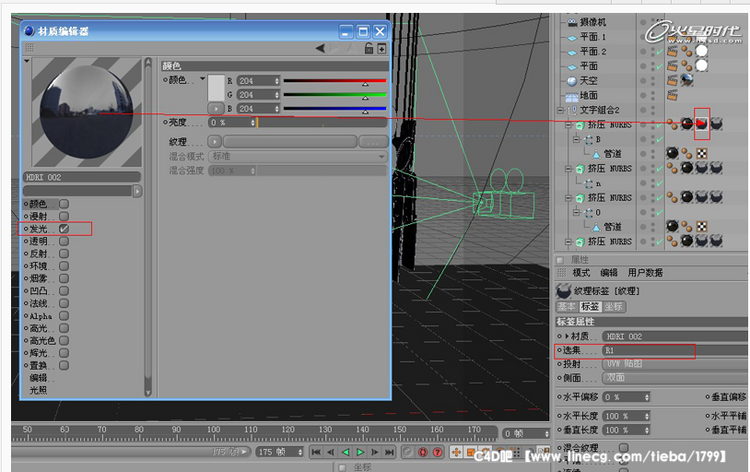Open the 用户数据 menu in attributes panel

coord(645,273)
